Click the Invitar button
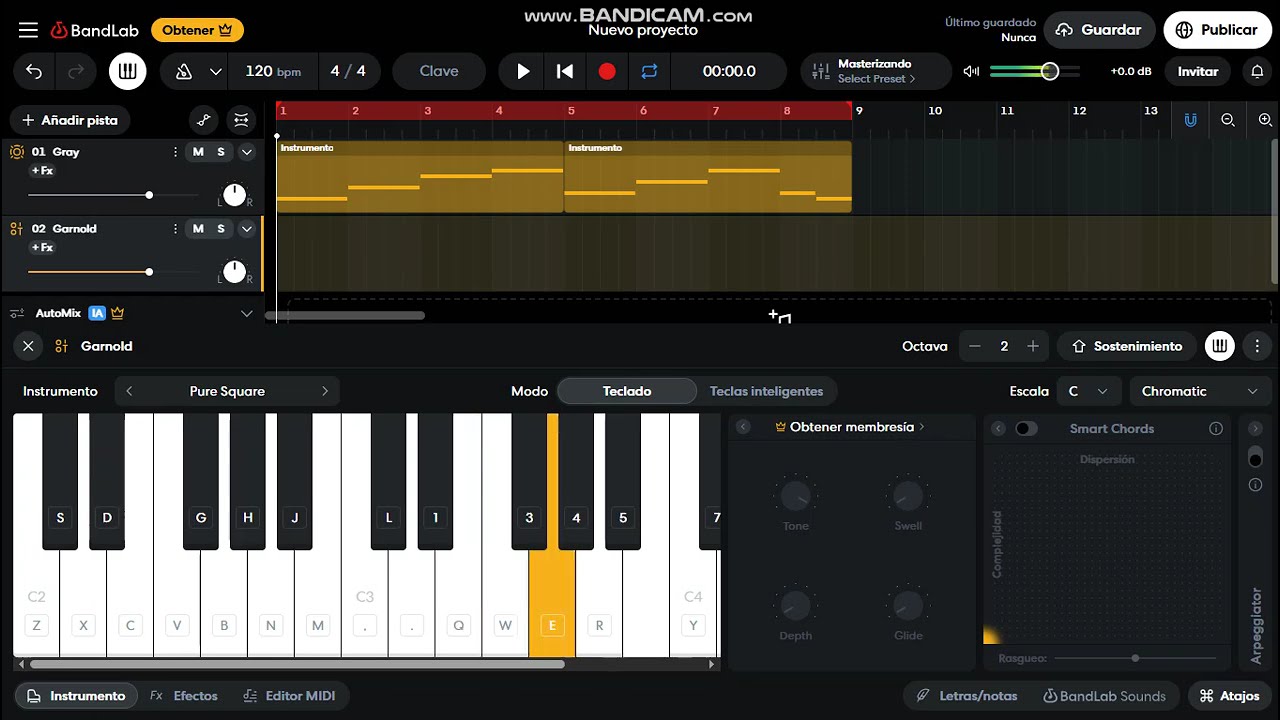This screenshot has height=720, width=1280. (1198, 71)
